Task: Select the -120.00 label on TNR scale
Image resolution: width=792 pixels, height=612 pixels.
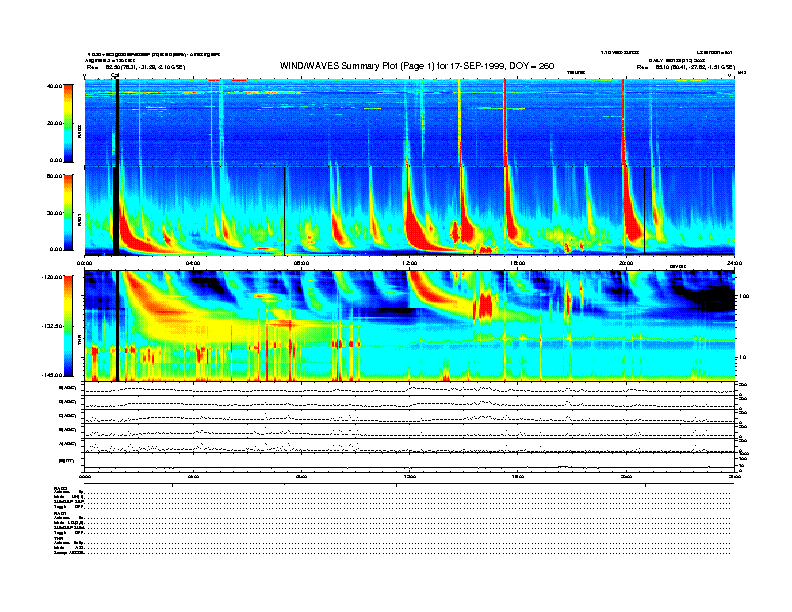Action: point(52,277)
